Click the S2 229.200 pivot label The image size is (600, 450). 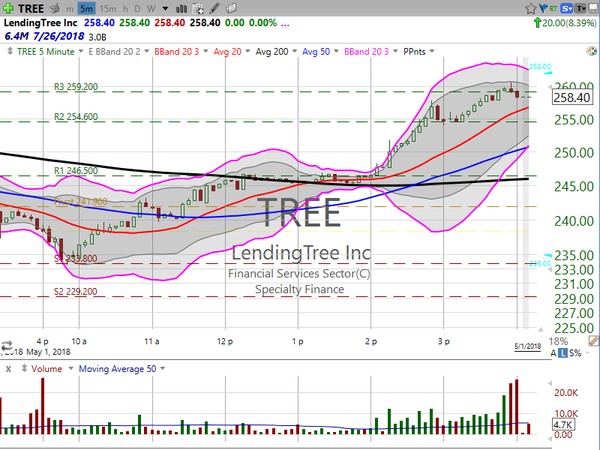(75, 292)
